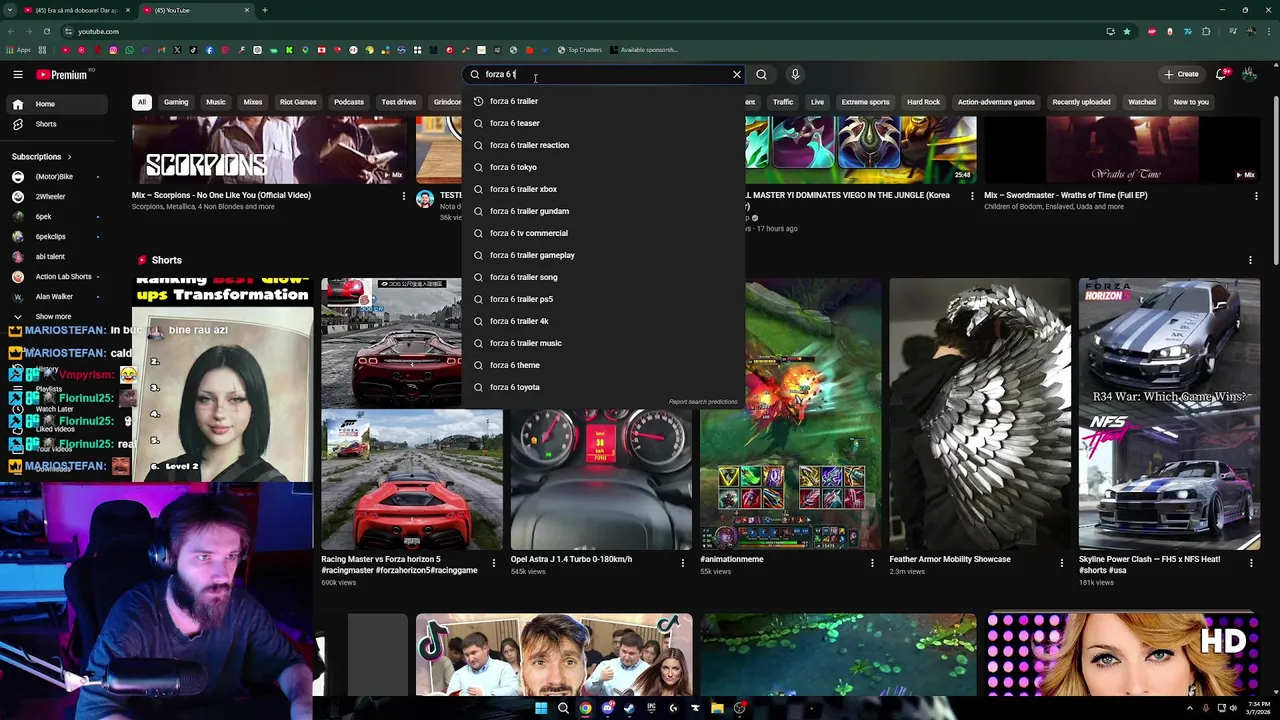The image size is (1280, 720).
Task: Open Steam from the taskbar
Action: coord(629,708)
